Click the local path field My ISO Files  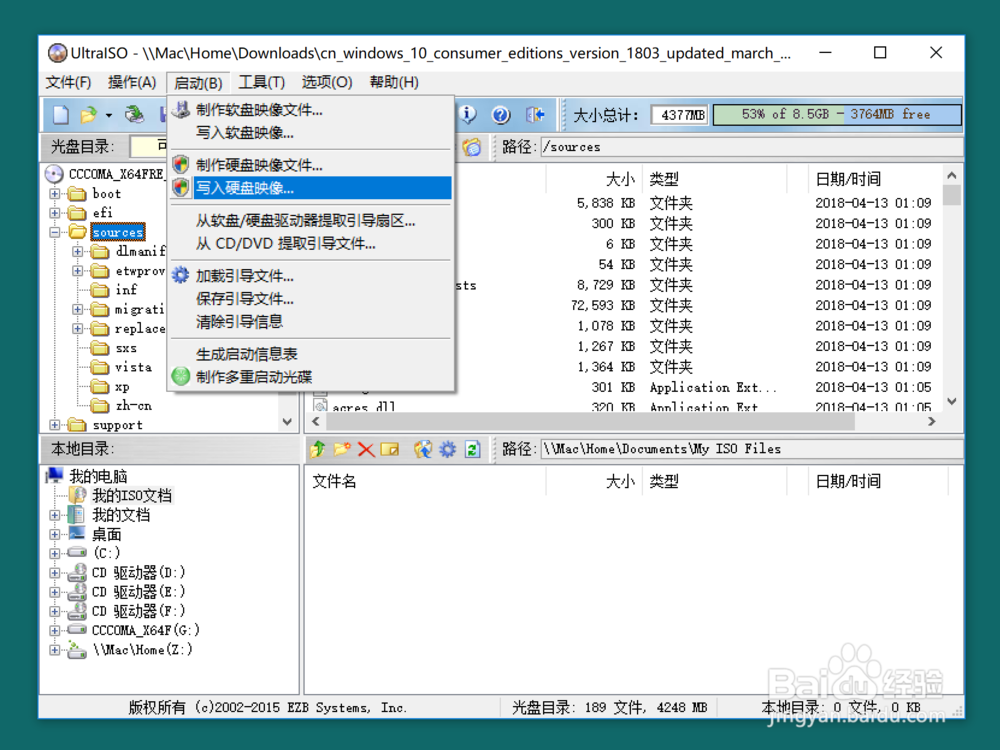[x=751, y=449]
